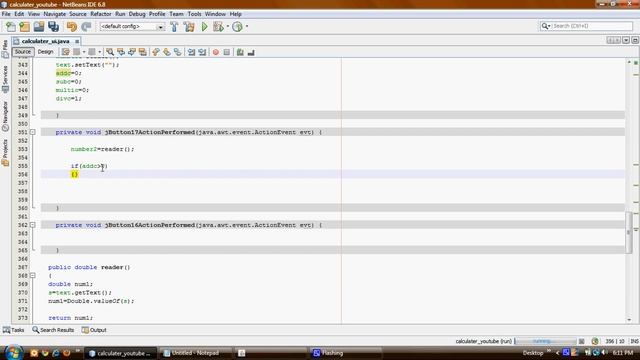Collapse the jButton16ActionPerformed code fold
The width and height of the screenshot is (640, 360).
coord(32,225)
